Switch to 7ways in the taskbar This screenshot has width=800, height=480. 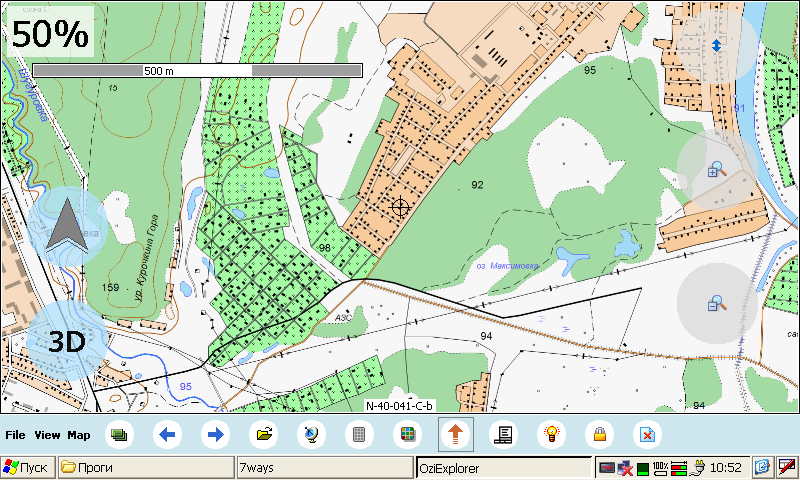(324, 467)
